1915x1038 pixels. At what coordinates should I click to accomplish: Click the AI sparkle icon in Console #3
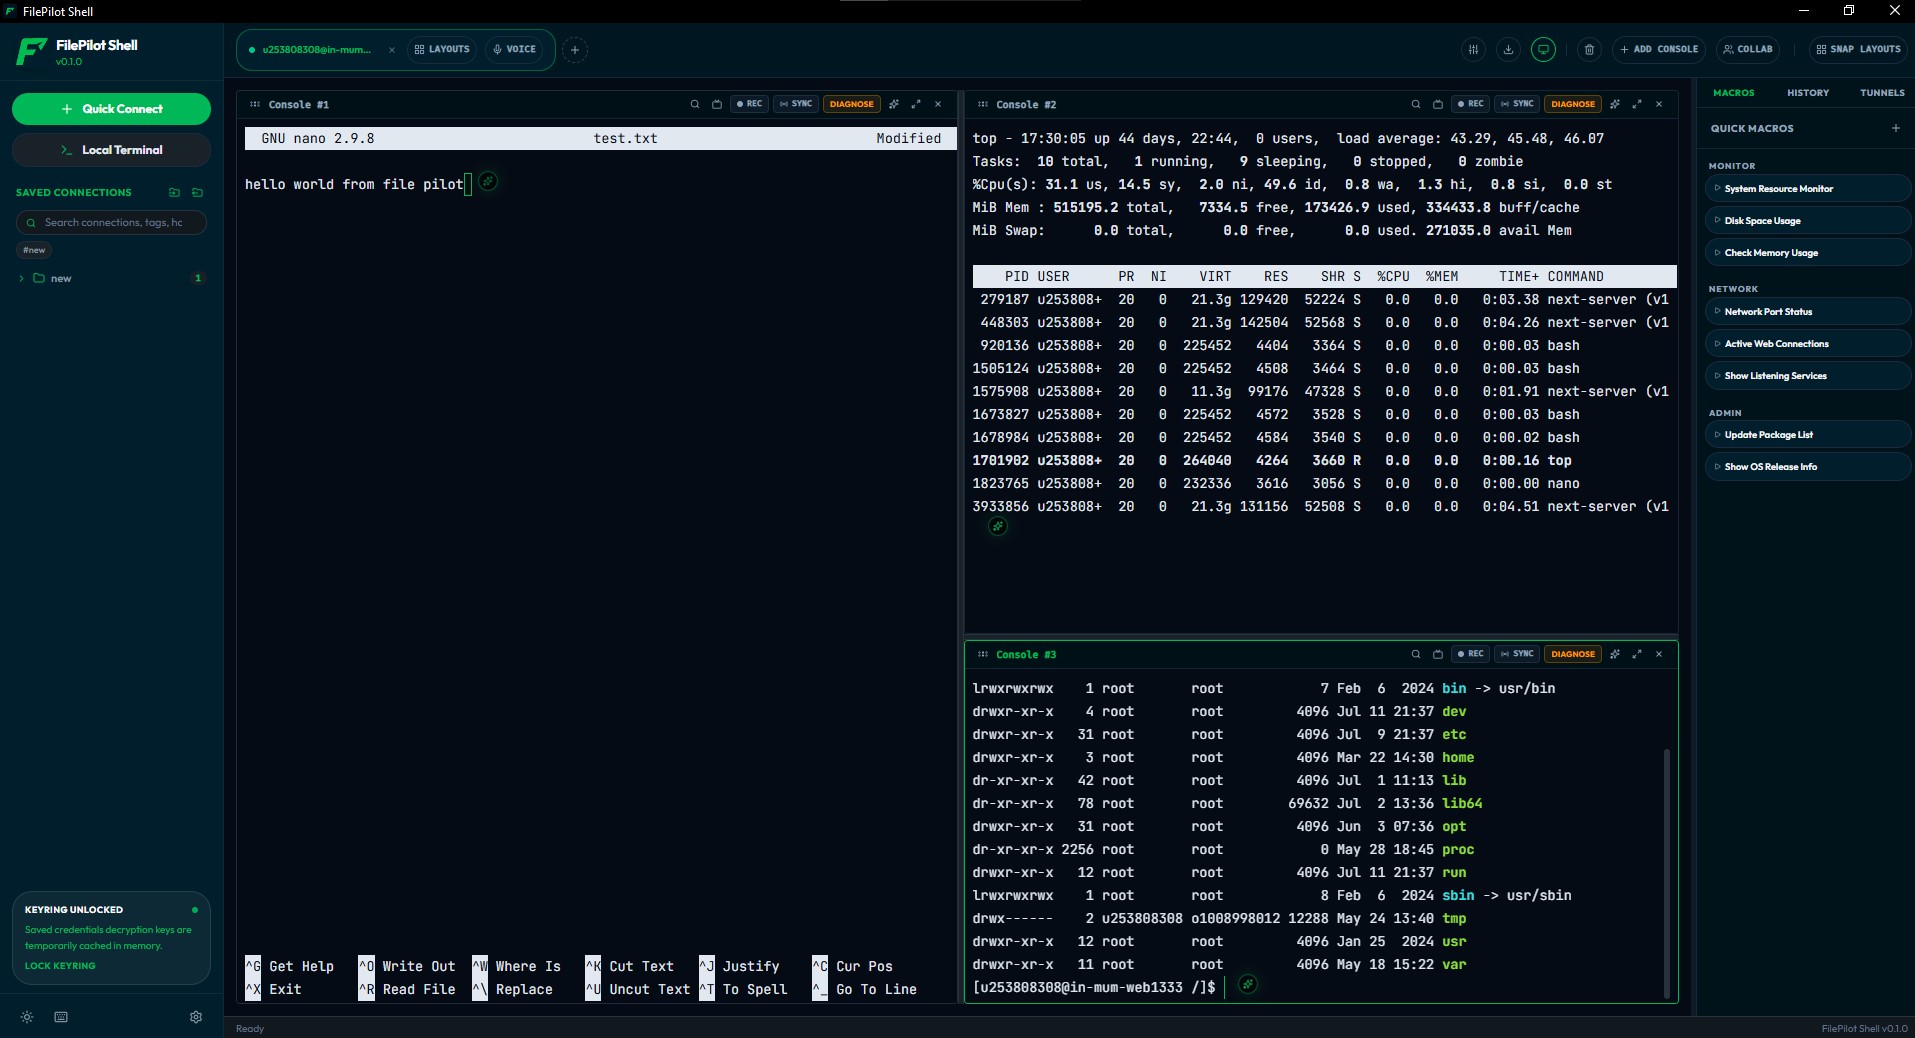pos(1615,654)
